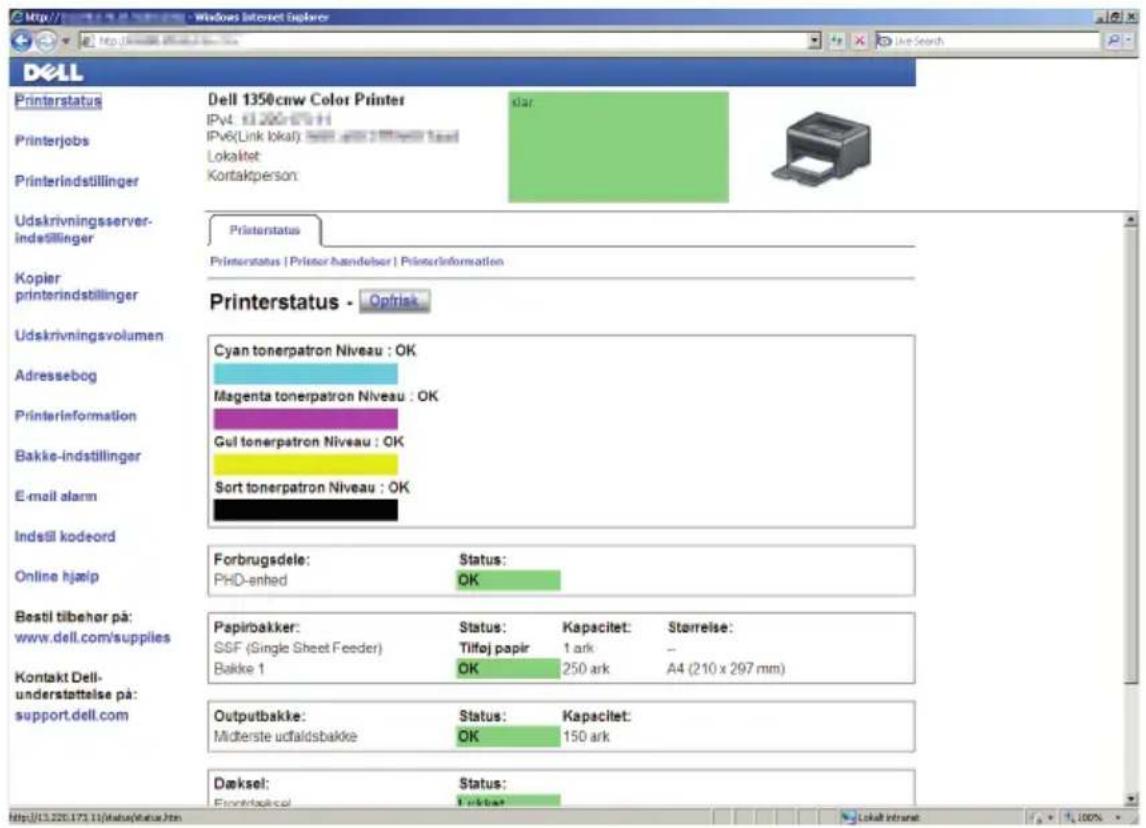
Task: Open the Adressebog sidebar link
Action: 56,376
